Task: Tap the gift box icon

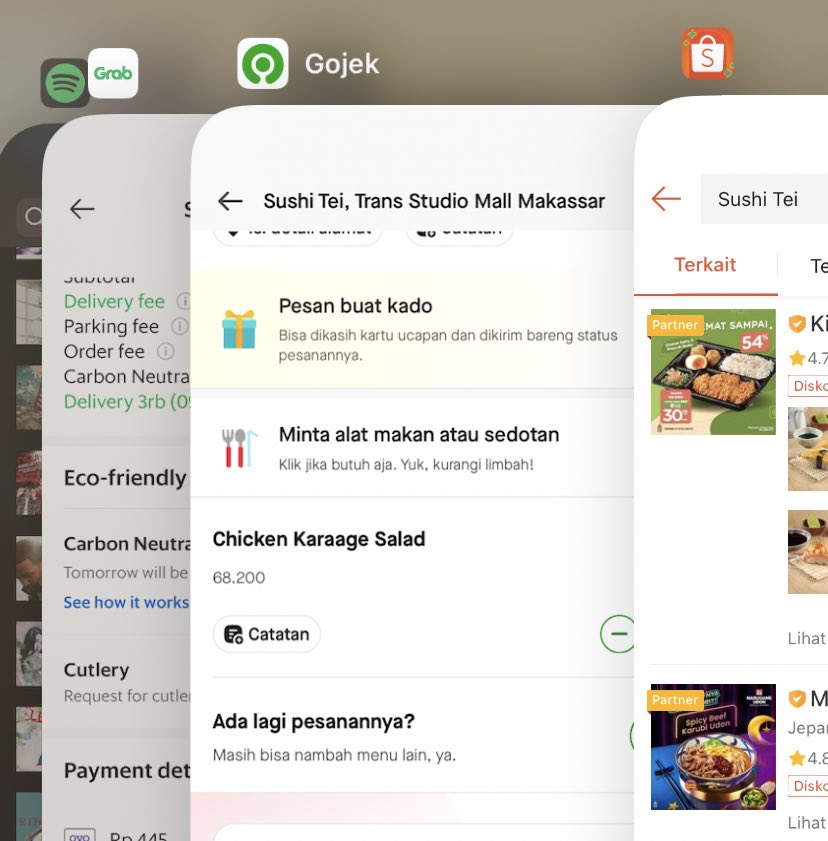Action: [239, 329]
